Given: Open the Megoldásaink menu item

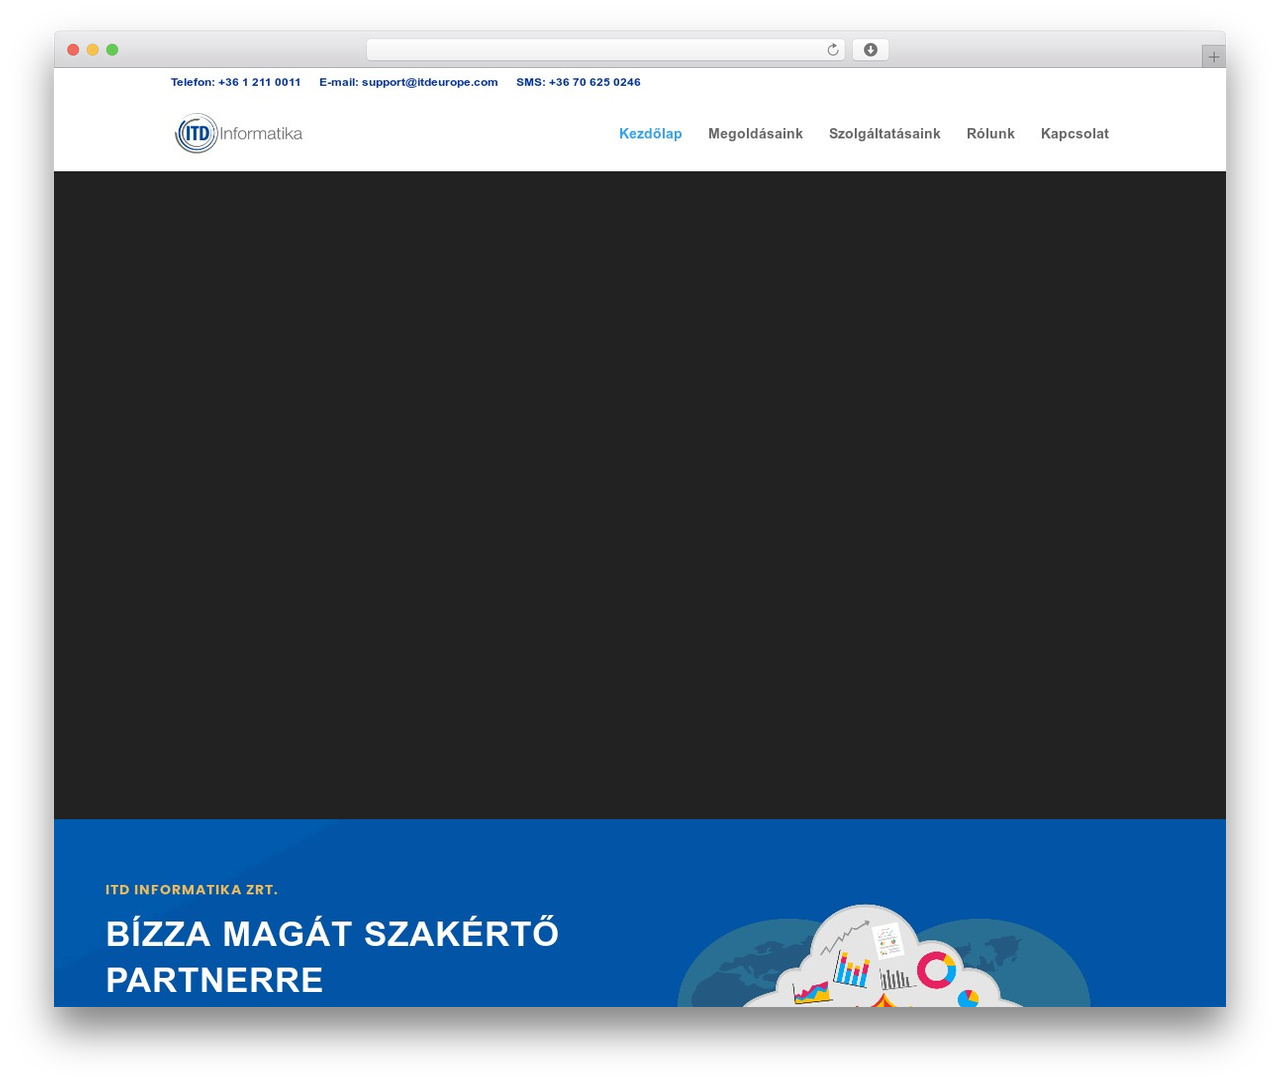Looking at the screenshot, I should point(755,134).
